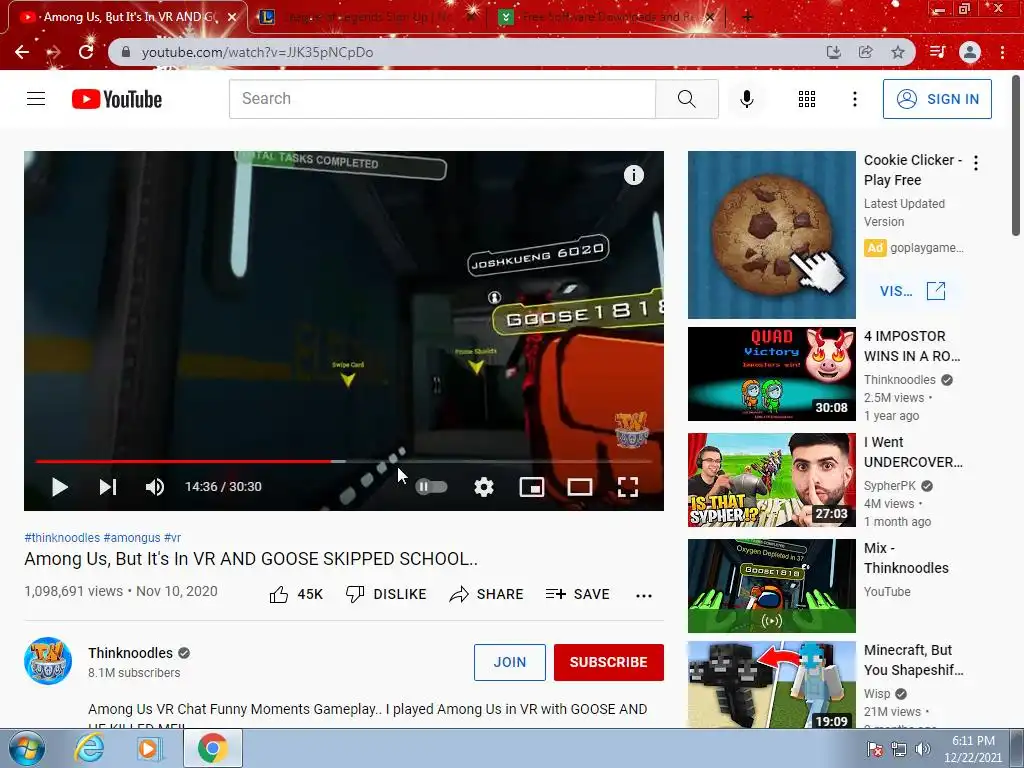This screenshot has width=1024, height=768.
Task: Bookmark this page with star
Action: click(898, 52)
